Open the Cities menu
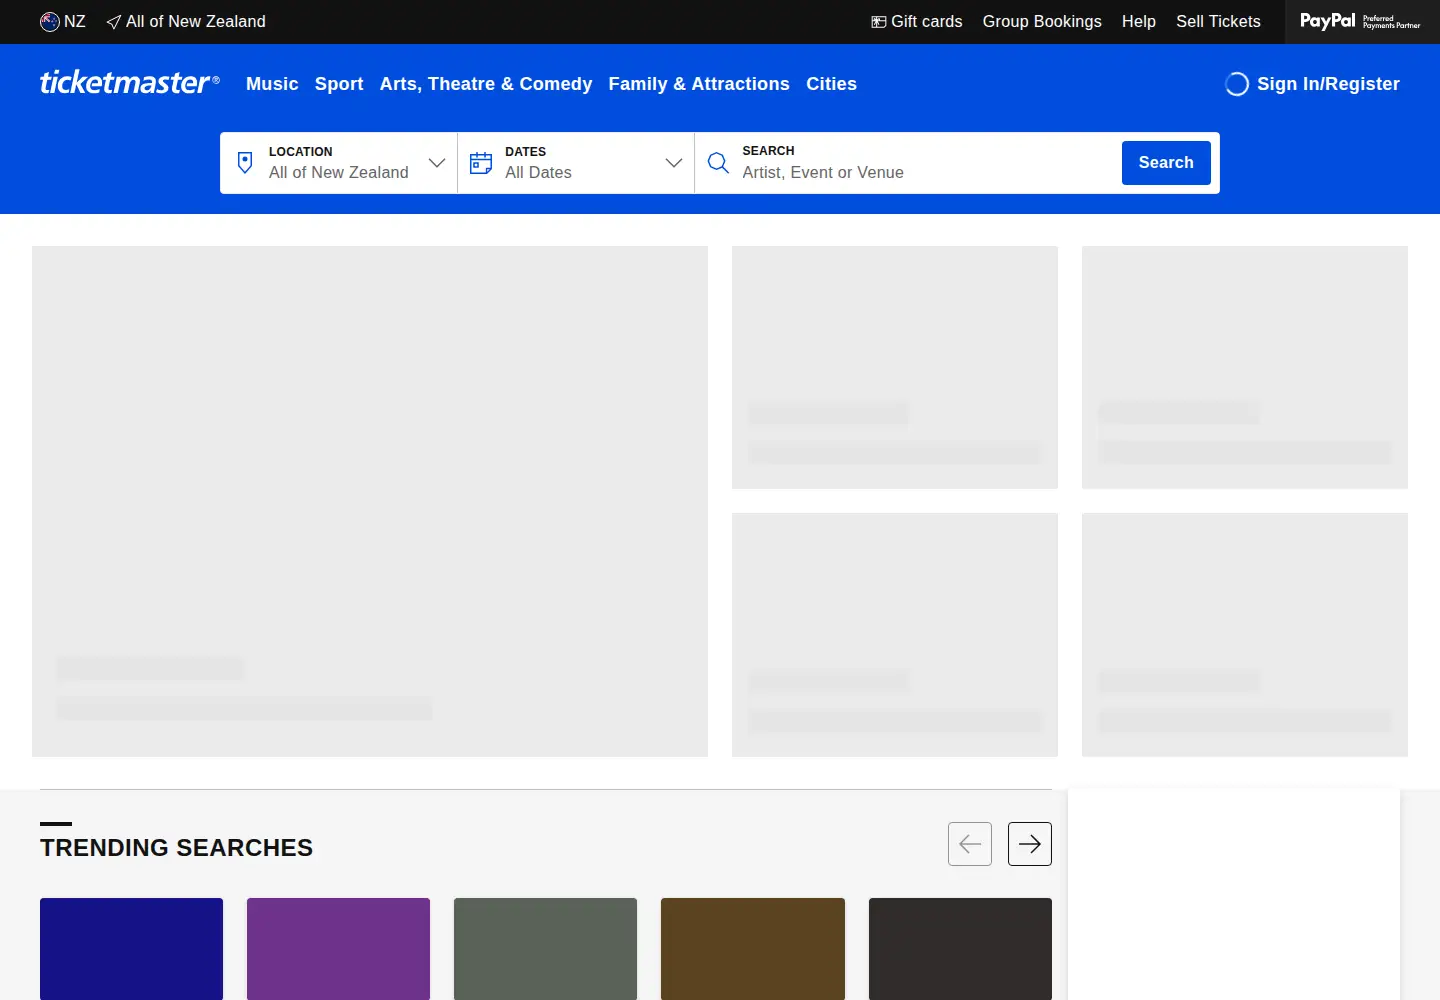 click(x=832, y=84)
